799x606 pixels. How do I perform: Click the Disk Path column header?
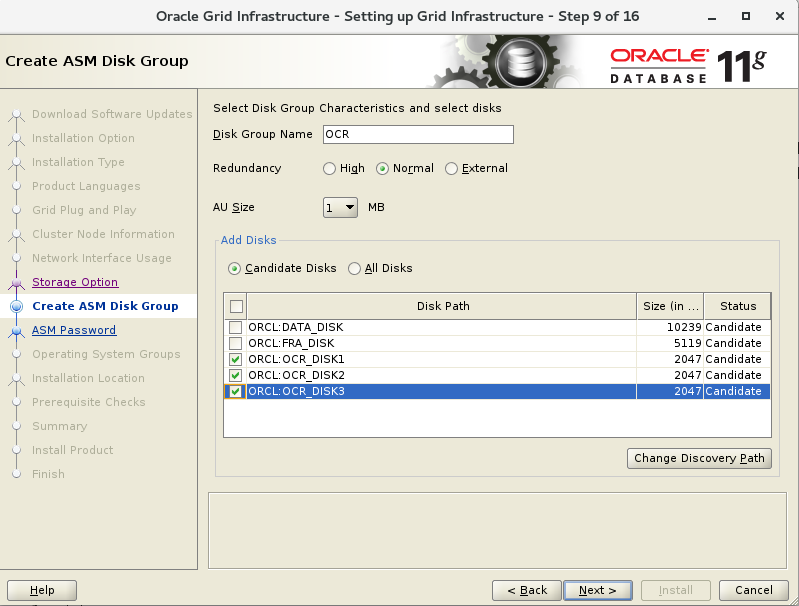point(442,306)
